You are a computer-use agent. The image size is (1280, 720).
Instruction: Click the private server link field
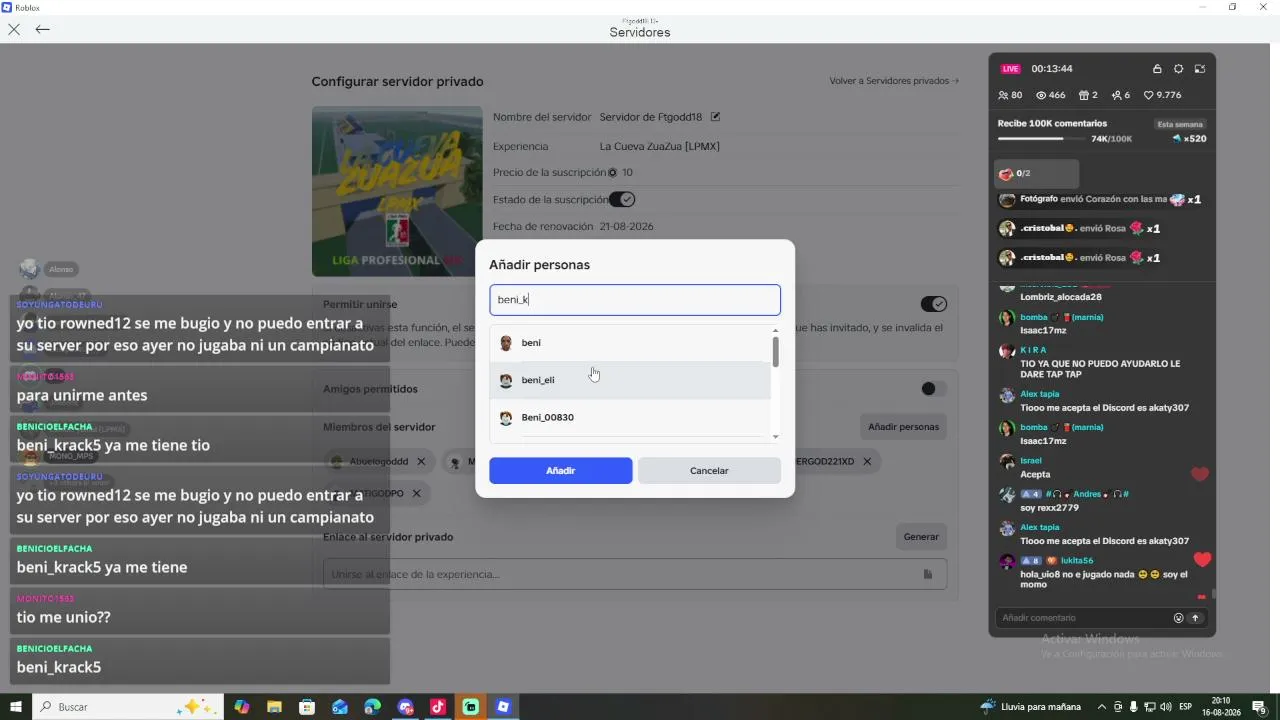635,574
